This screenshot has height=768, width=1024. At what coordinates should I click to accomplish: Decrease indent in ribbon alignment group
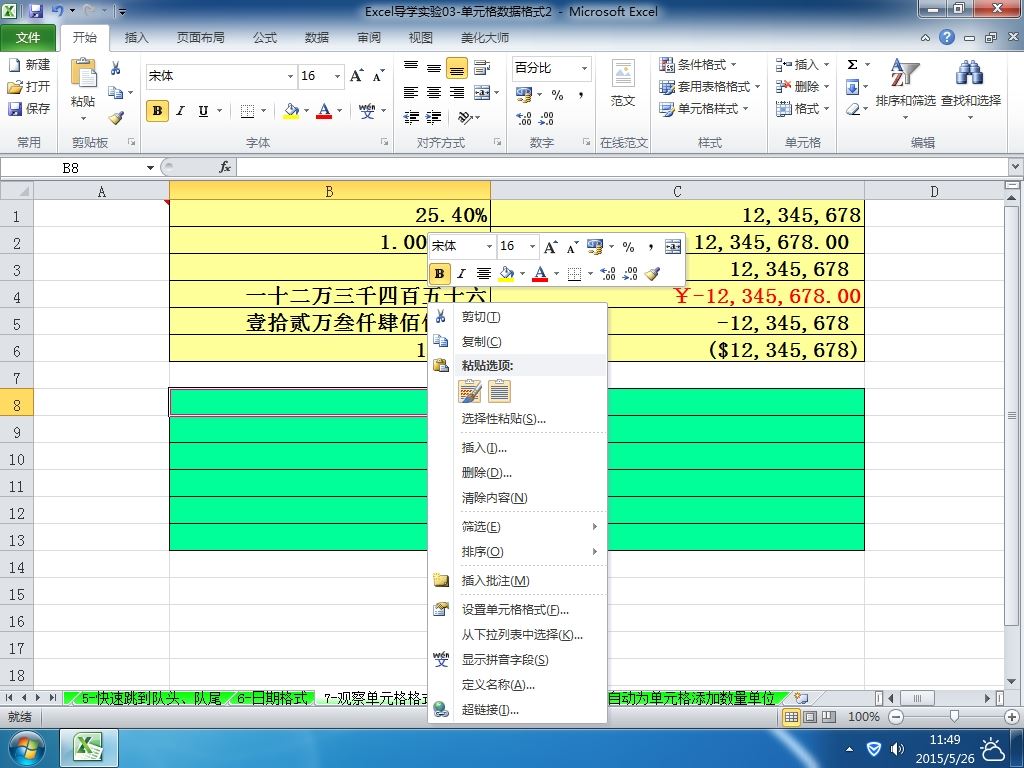[411, 118]
